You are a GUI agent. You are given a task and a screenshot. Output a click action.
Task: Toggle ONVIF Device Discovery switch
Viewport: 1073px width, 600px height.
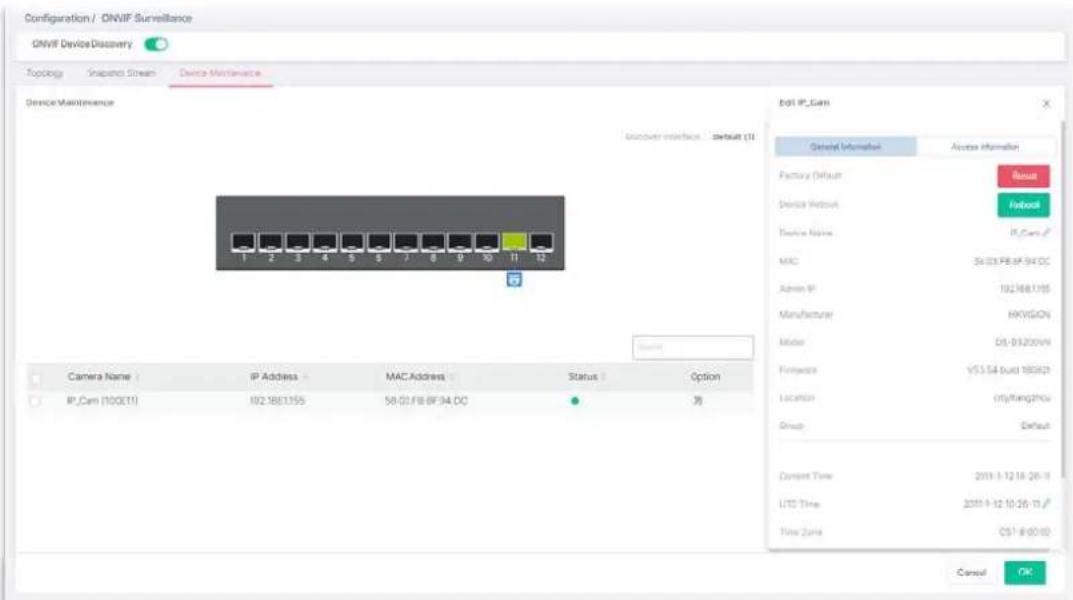(x=156, y=44)
